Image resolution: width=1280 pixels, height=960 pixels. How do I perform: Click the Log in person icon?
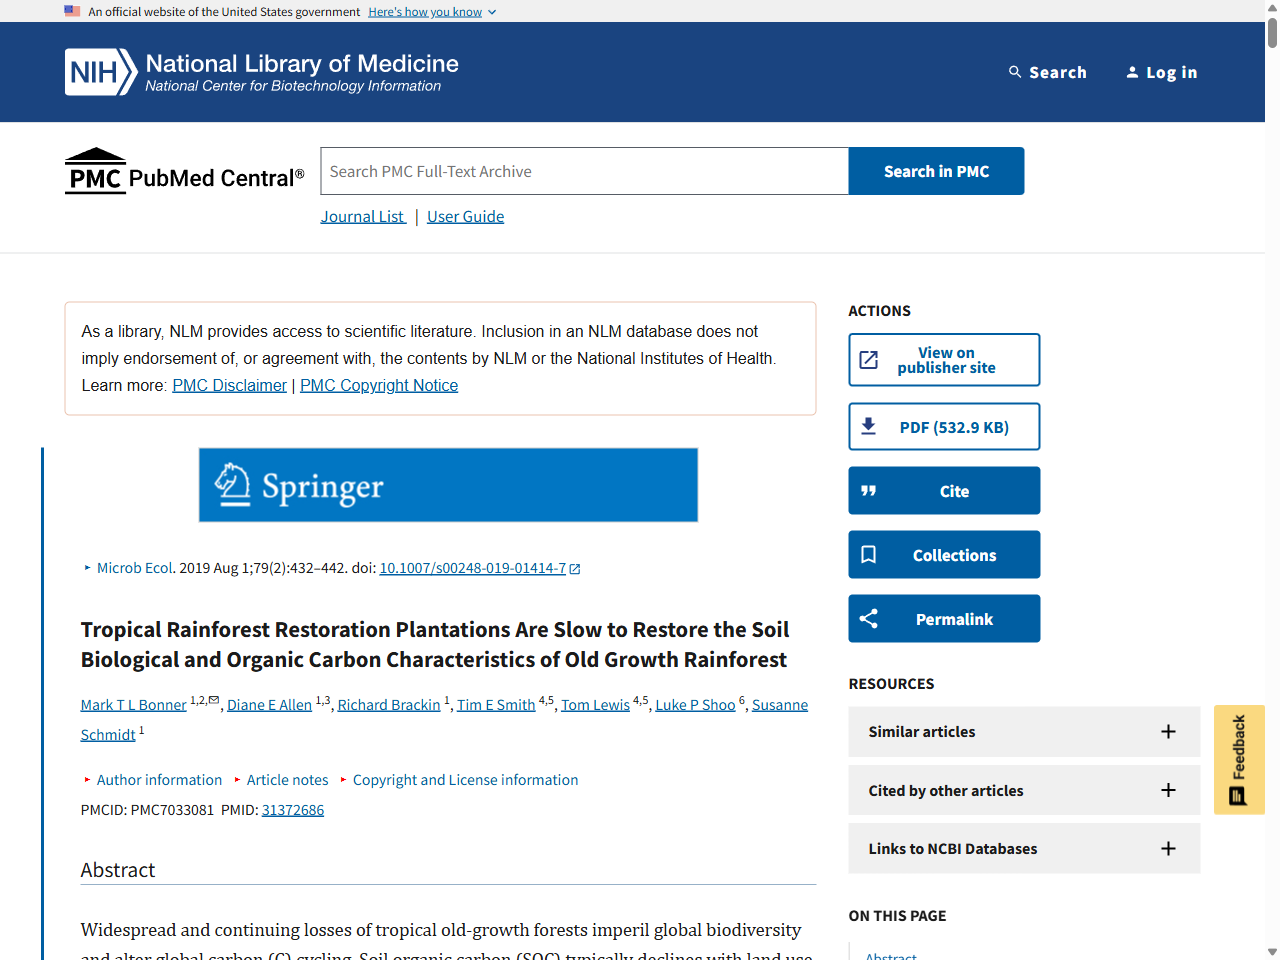1132,72
